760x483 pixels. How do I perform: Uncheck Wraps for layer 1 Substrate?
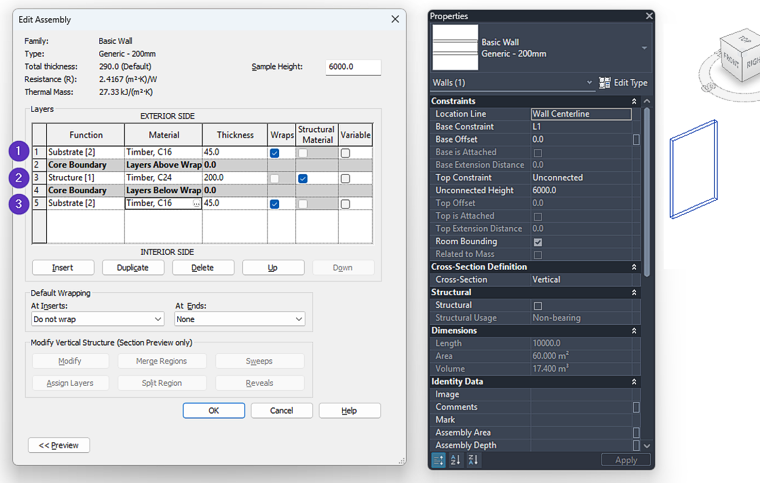(x=275, y=153)
